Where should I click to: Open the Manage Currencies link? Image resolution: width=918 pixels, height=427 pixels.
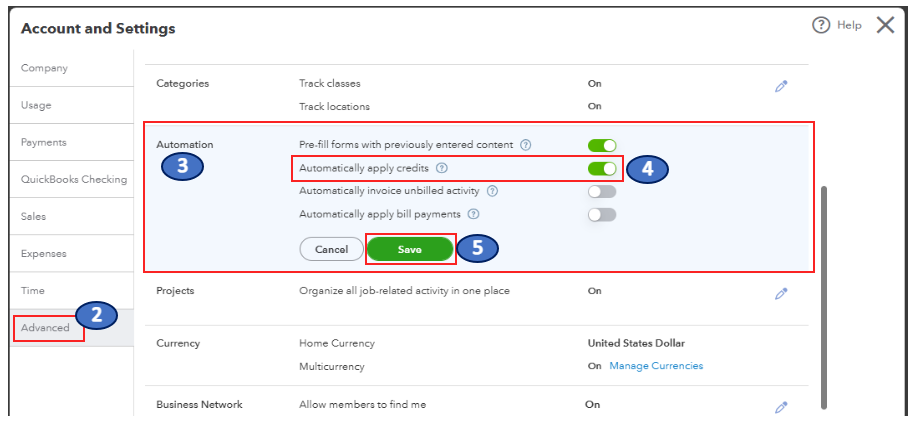coord(656,366)
